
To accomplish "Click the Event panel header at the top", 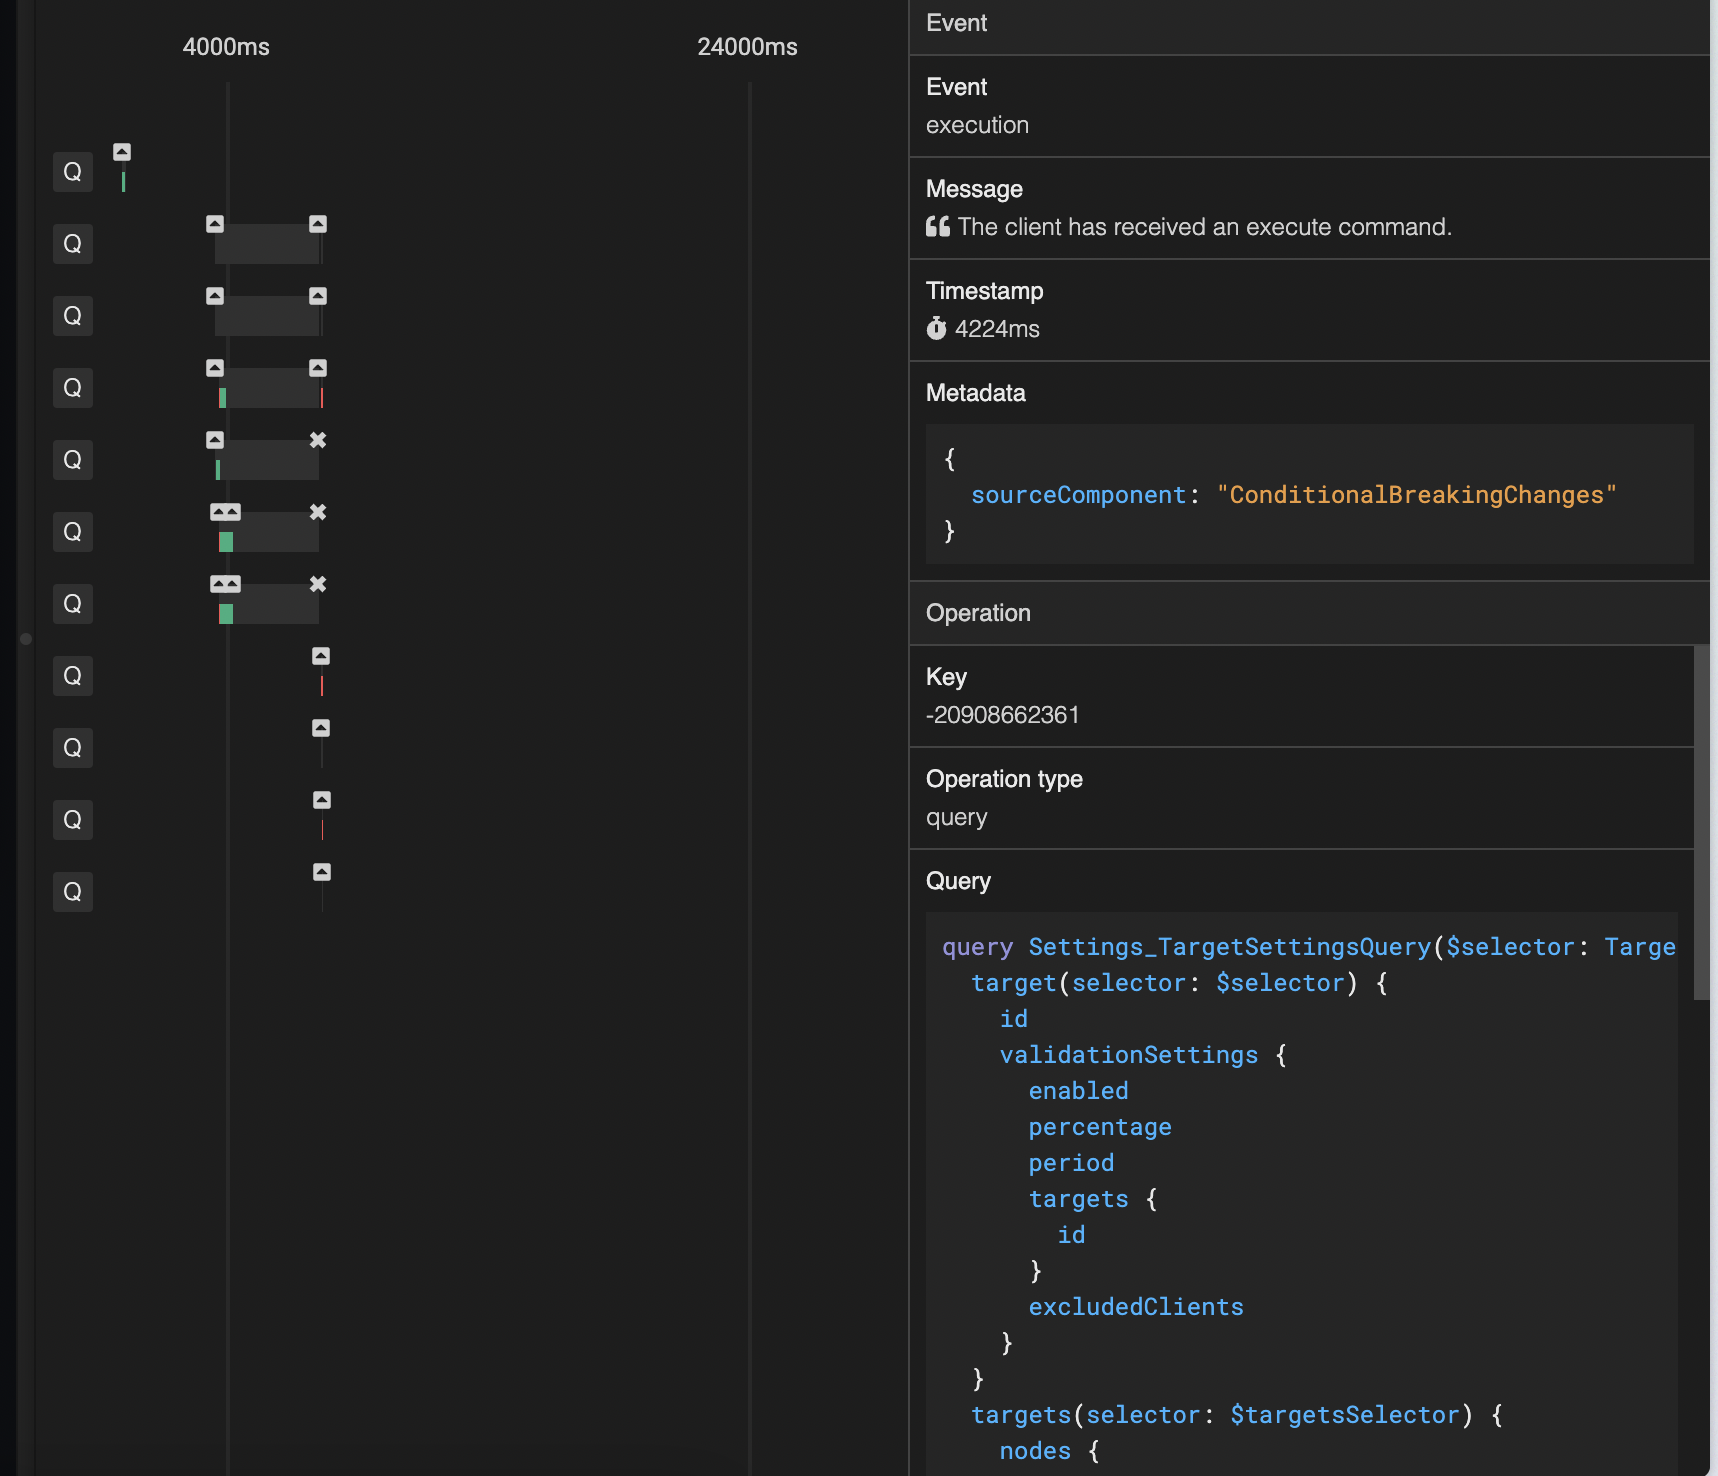I will click(x=956, y=23).
